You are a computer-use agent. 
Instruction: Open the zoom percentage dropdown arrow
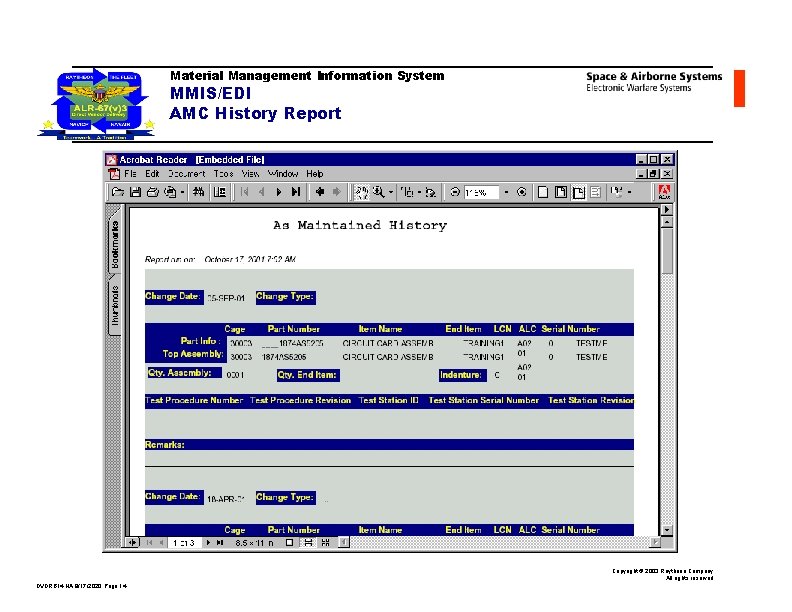coord(506,192)
